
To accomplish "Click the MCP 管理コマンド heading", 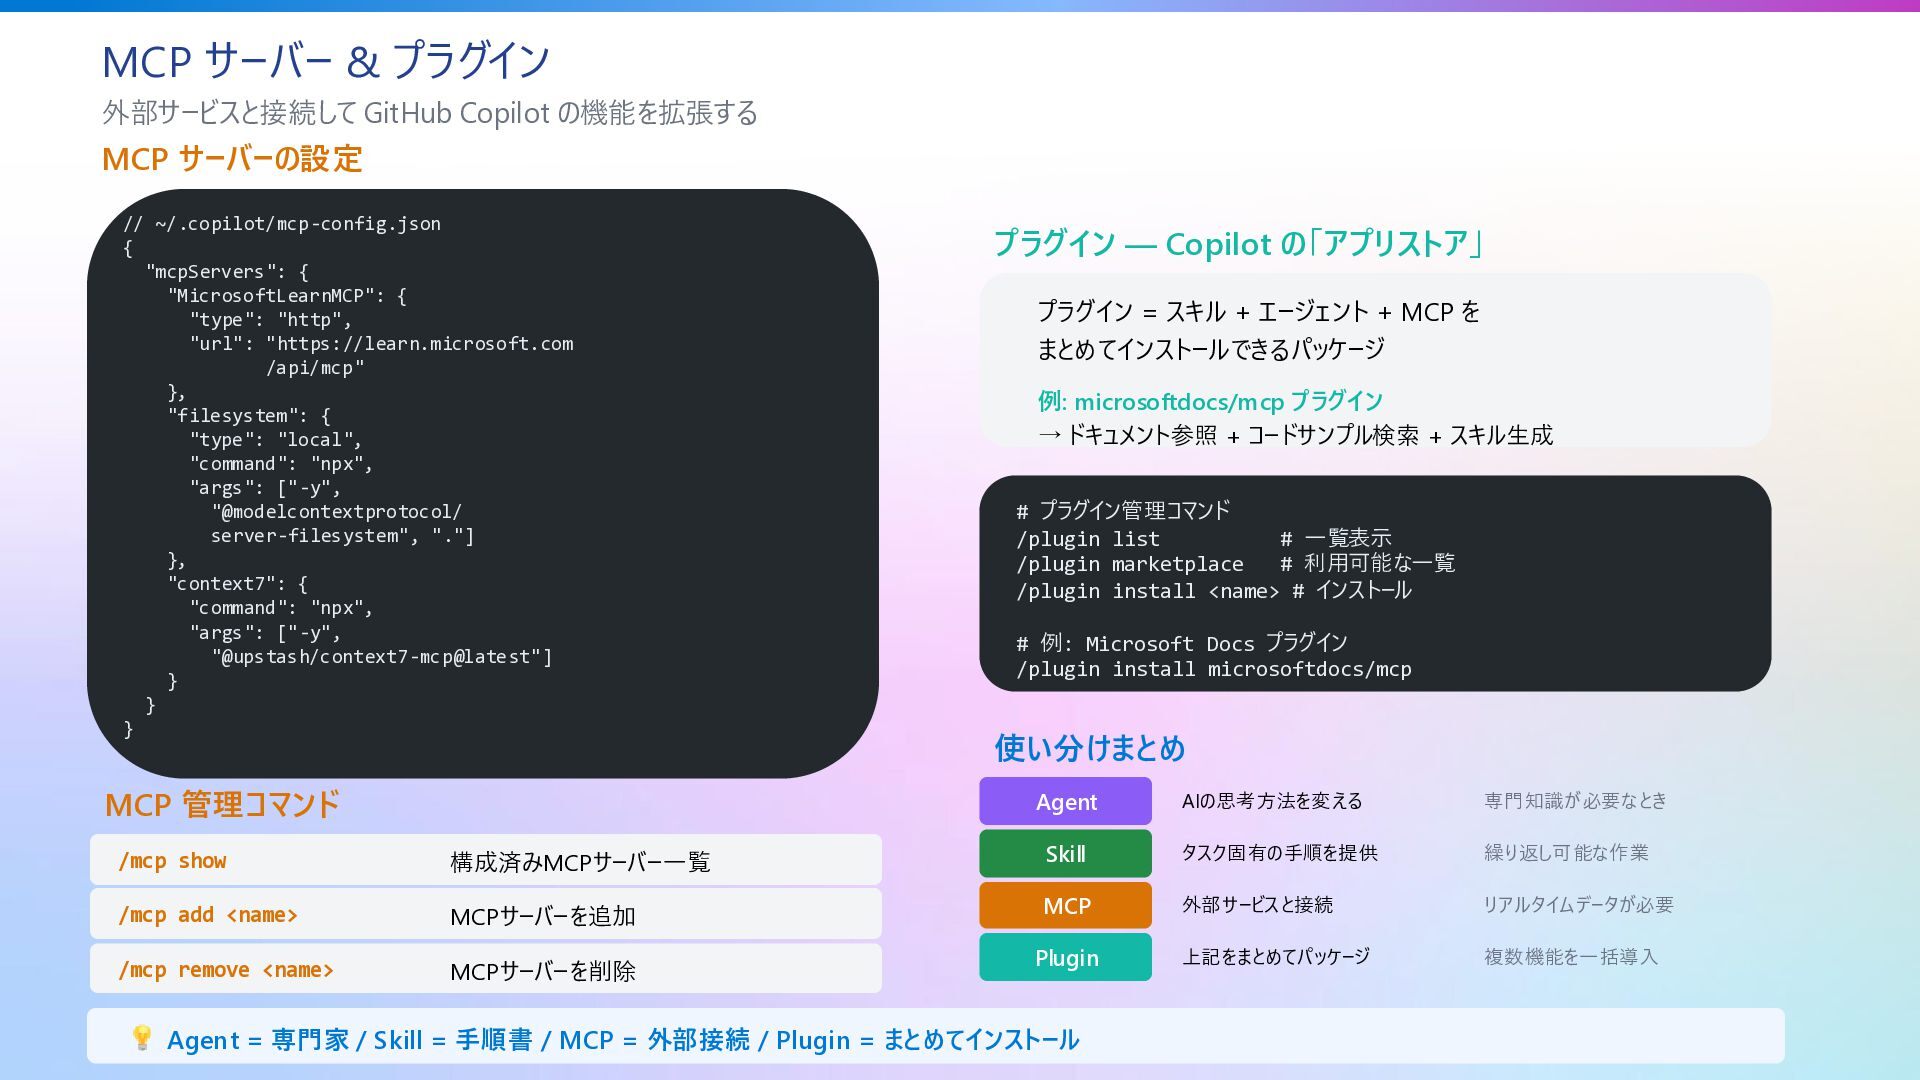I will pyautogui.click(x=222, y=805).
